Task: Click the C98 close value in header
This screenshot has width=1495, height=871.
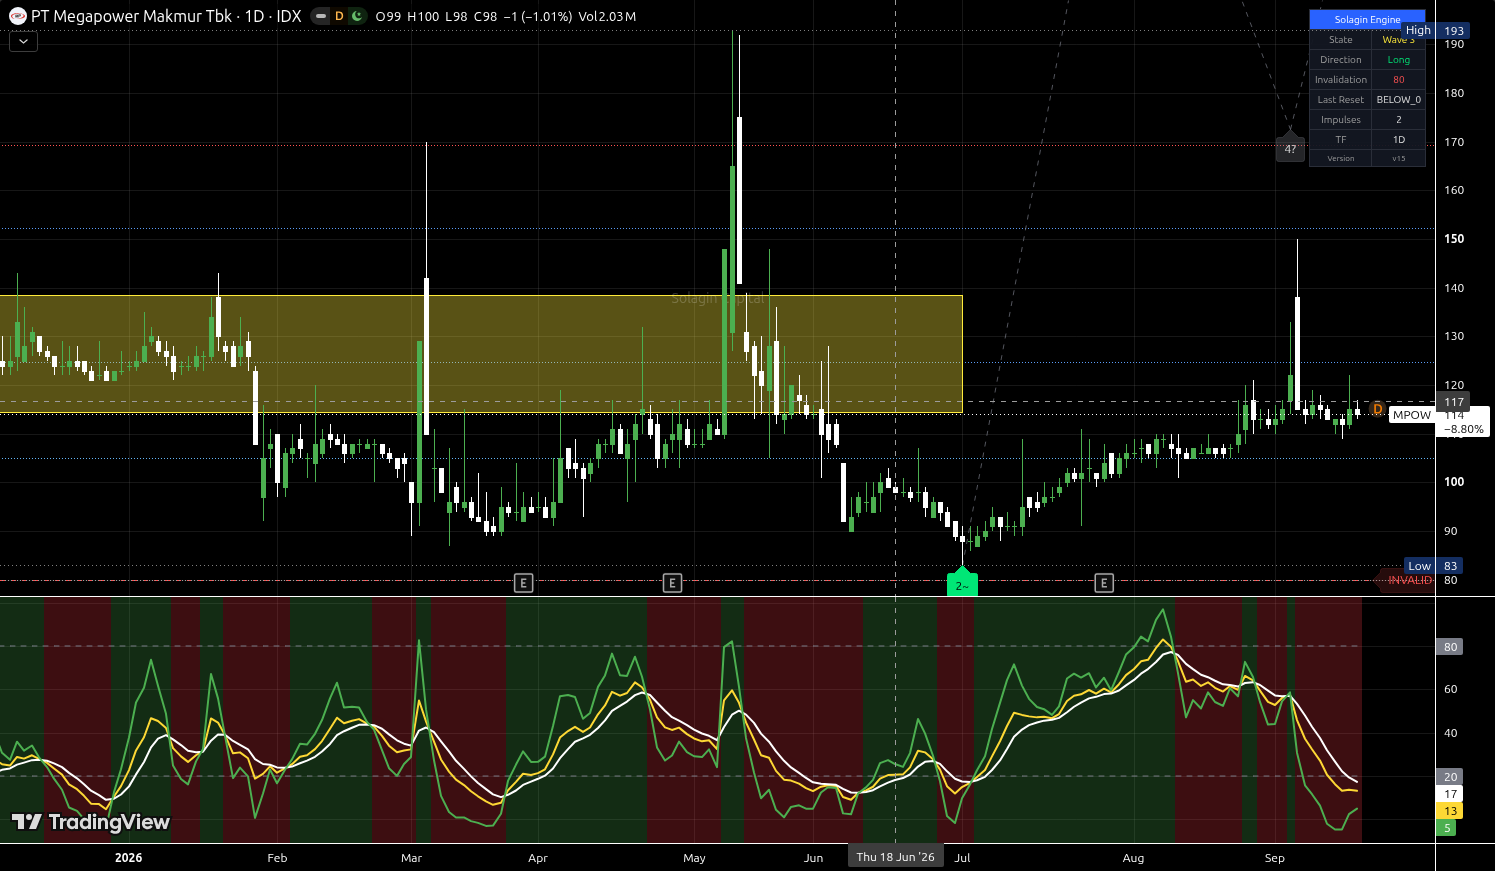Action: pyautogui.click(x=485, y=16)
